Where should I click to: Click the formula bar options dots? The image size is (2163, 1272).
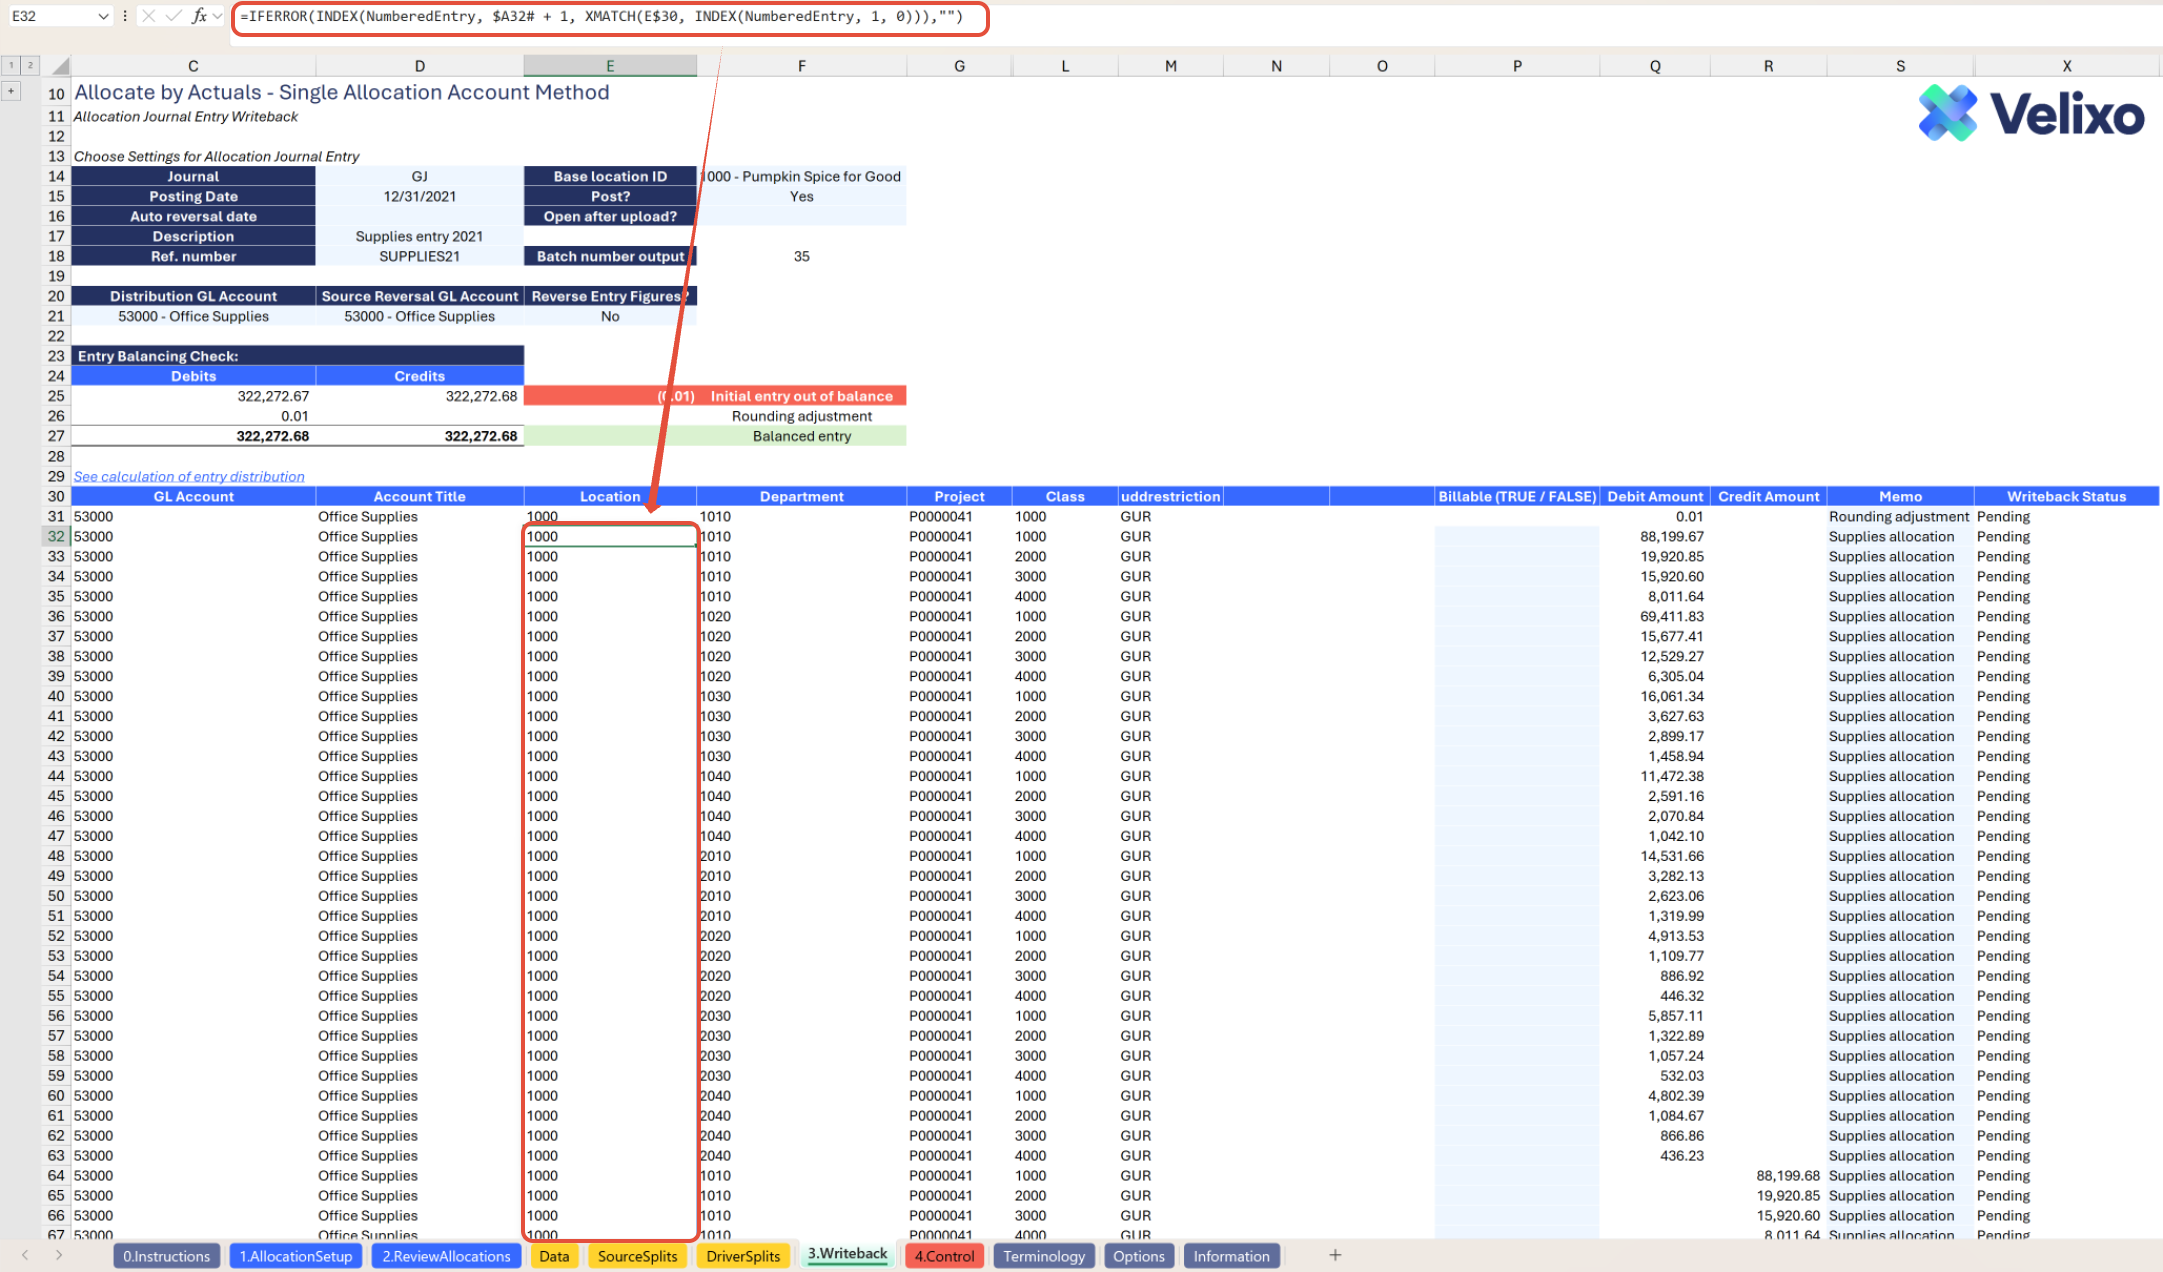(x=125, y=16)
